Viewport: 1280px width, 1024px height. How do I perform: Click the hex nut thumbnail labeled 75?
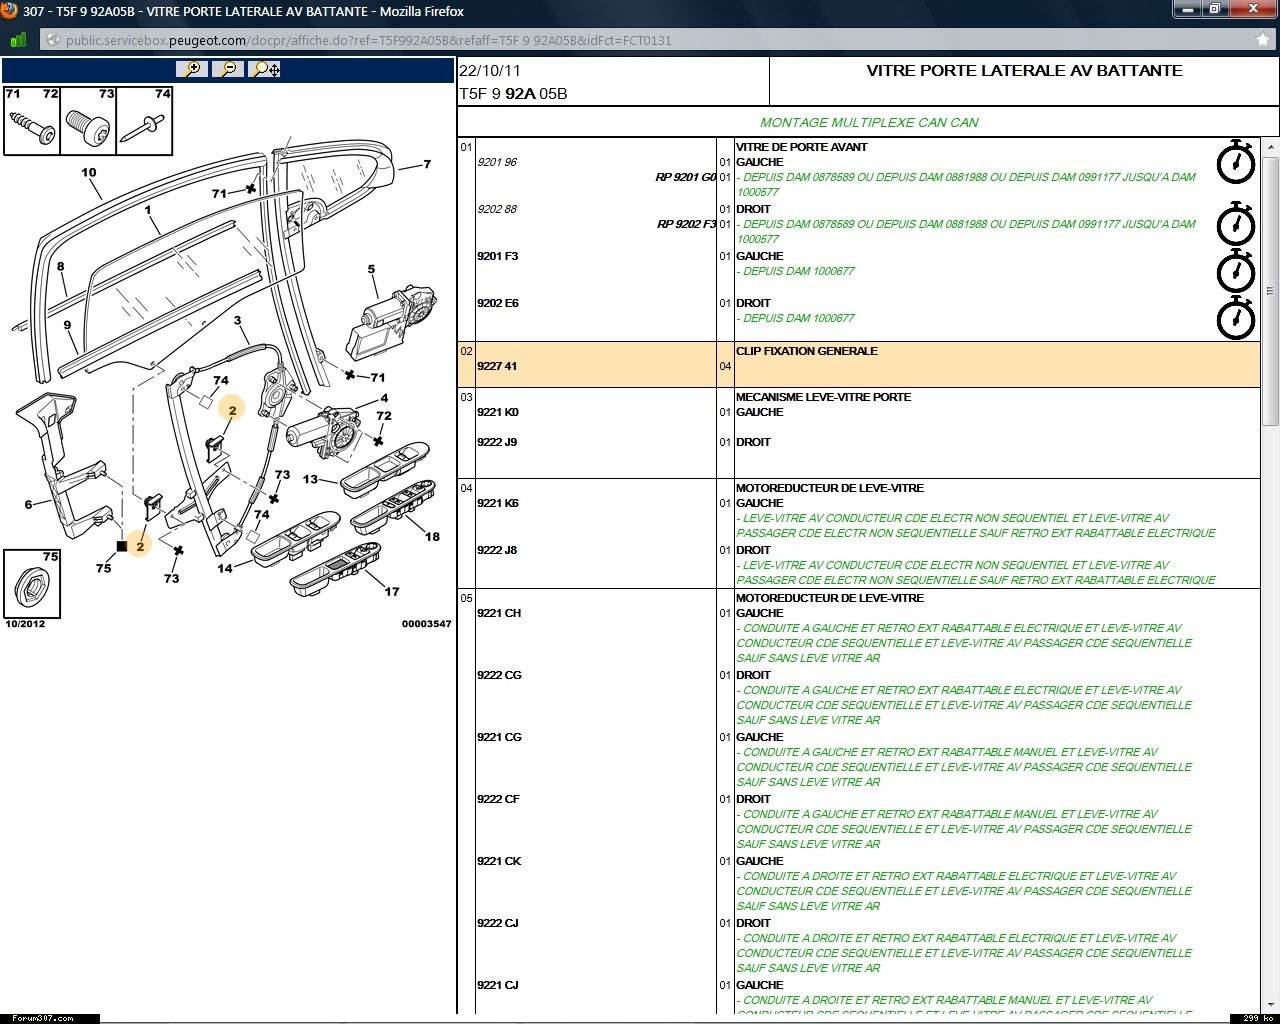coord(30,585)
